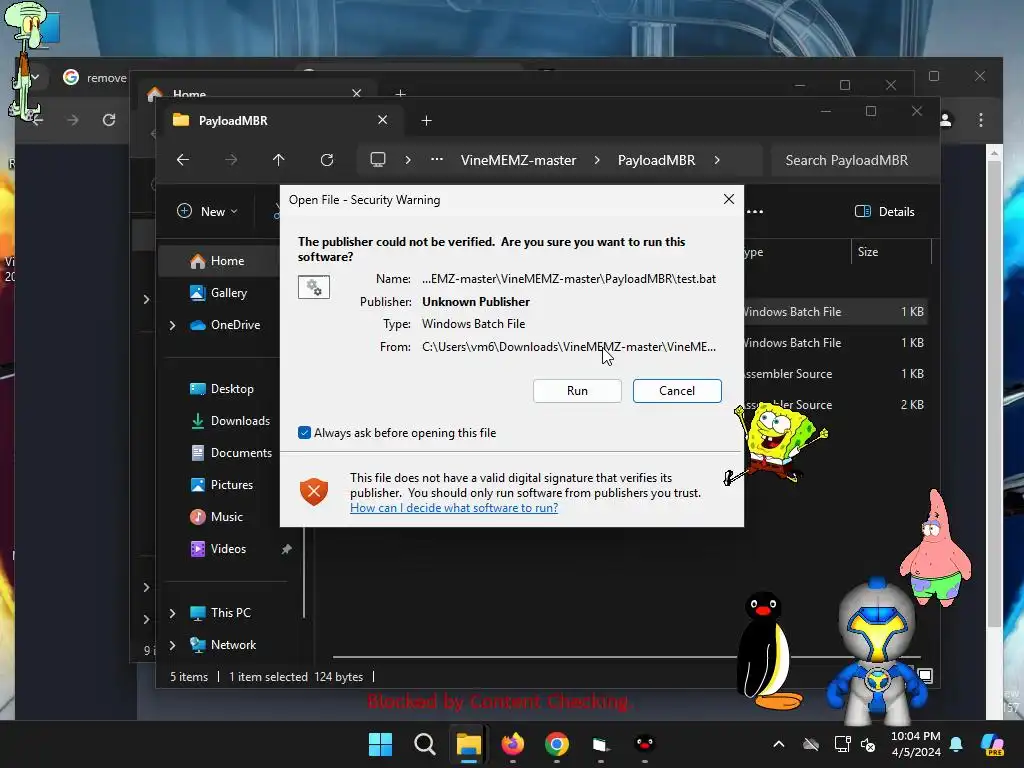Show hidden path ellipsis in address bar
The image size is (1024, 768).
click(x=437, y=160)
